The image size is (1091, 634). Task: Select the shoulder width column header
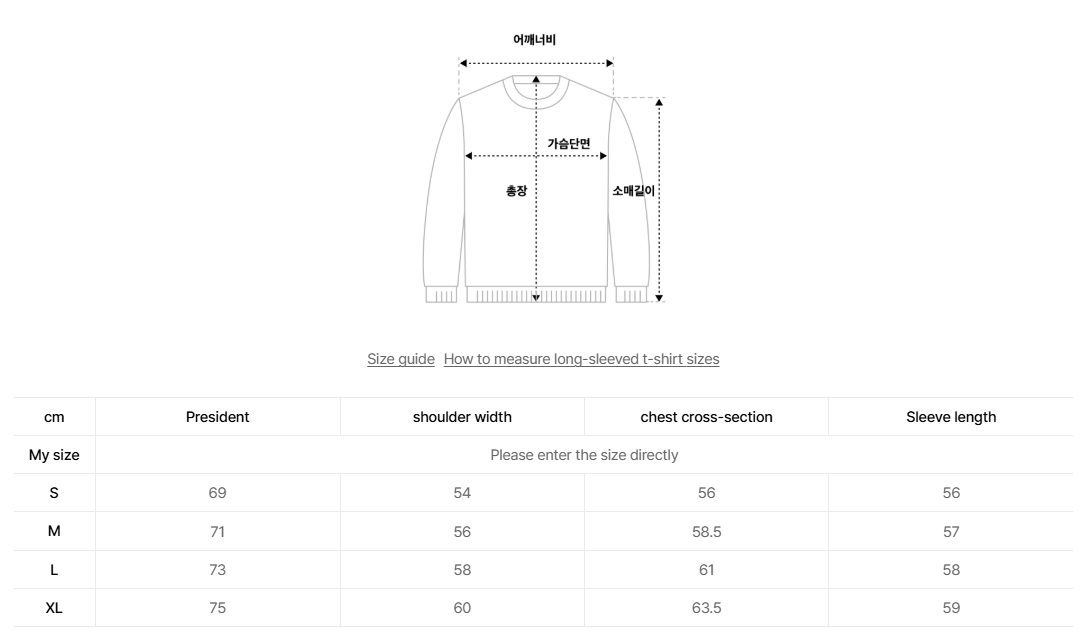point(462,417)
